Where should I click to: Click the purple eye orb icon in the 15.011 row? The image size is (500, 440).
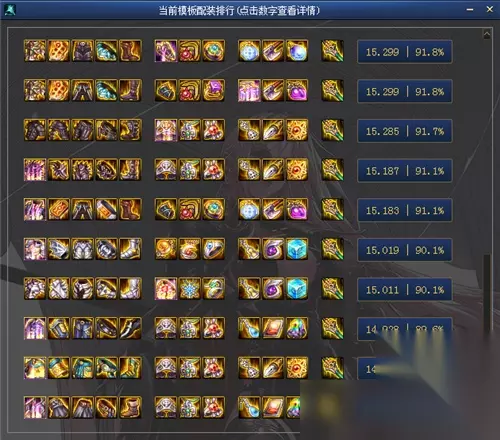273,289
